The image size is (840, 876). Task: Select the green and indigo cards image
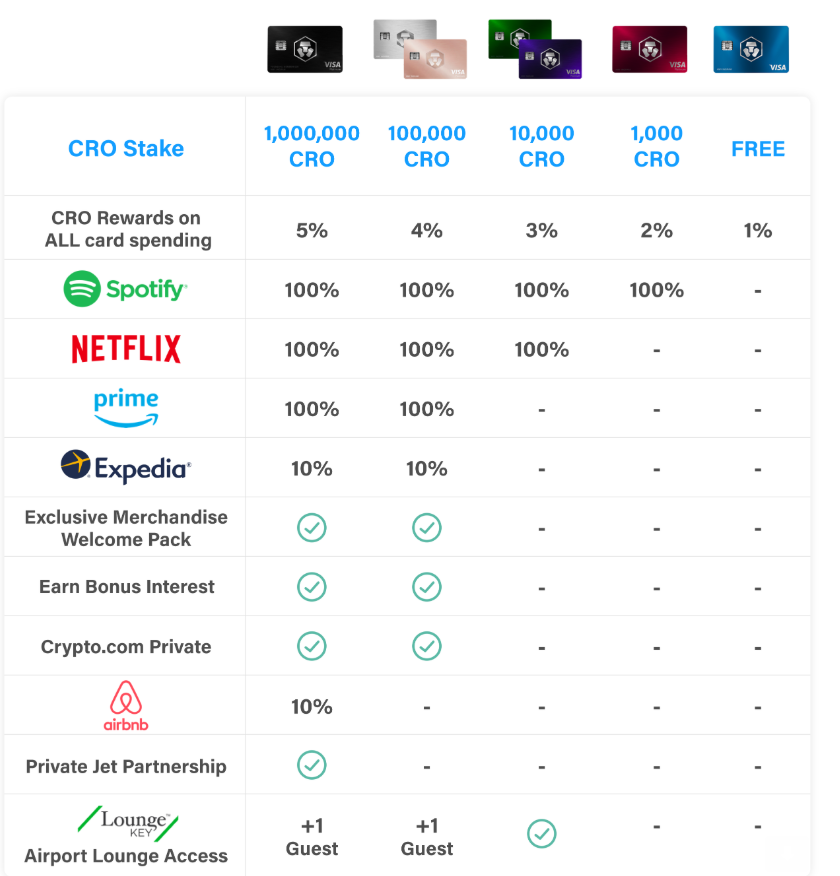(535, 49)
